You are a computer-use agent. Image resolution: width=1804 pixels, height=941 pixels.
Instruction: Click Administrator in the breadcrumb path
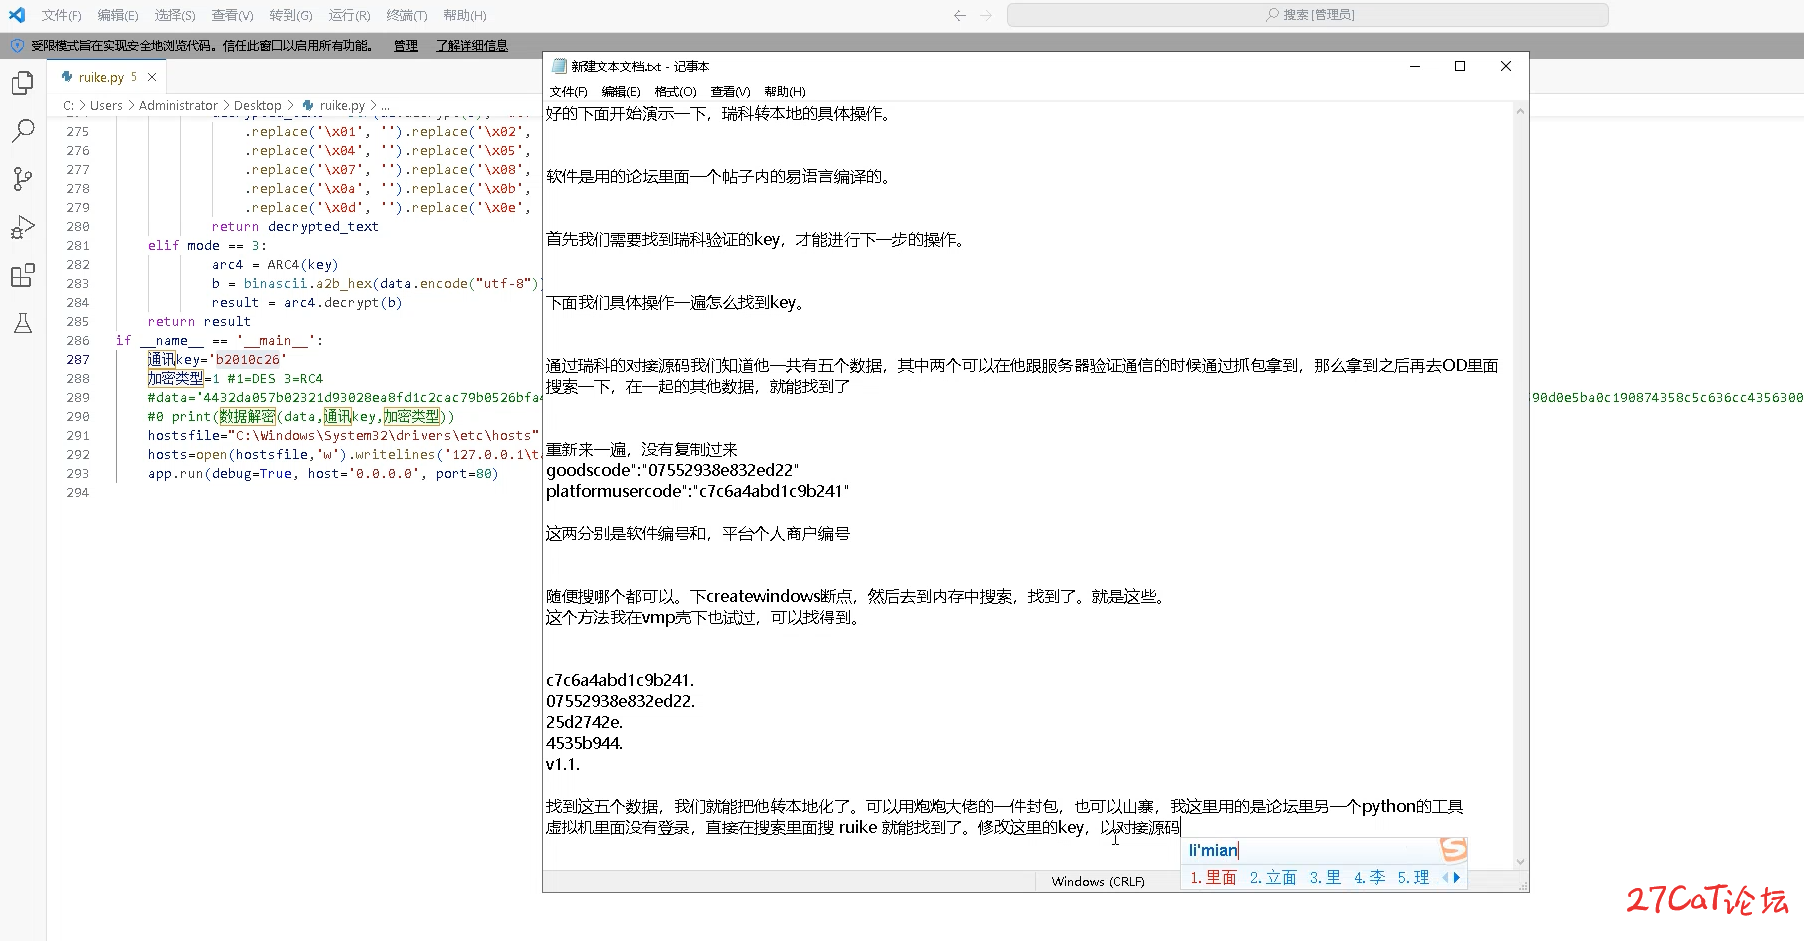[178, 105]
